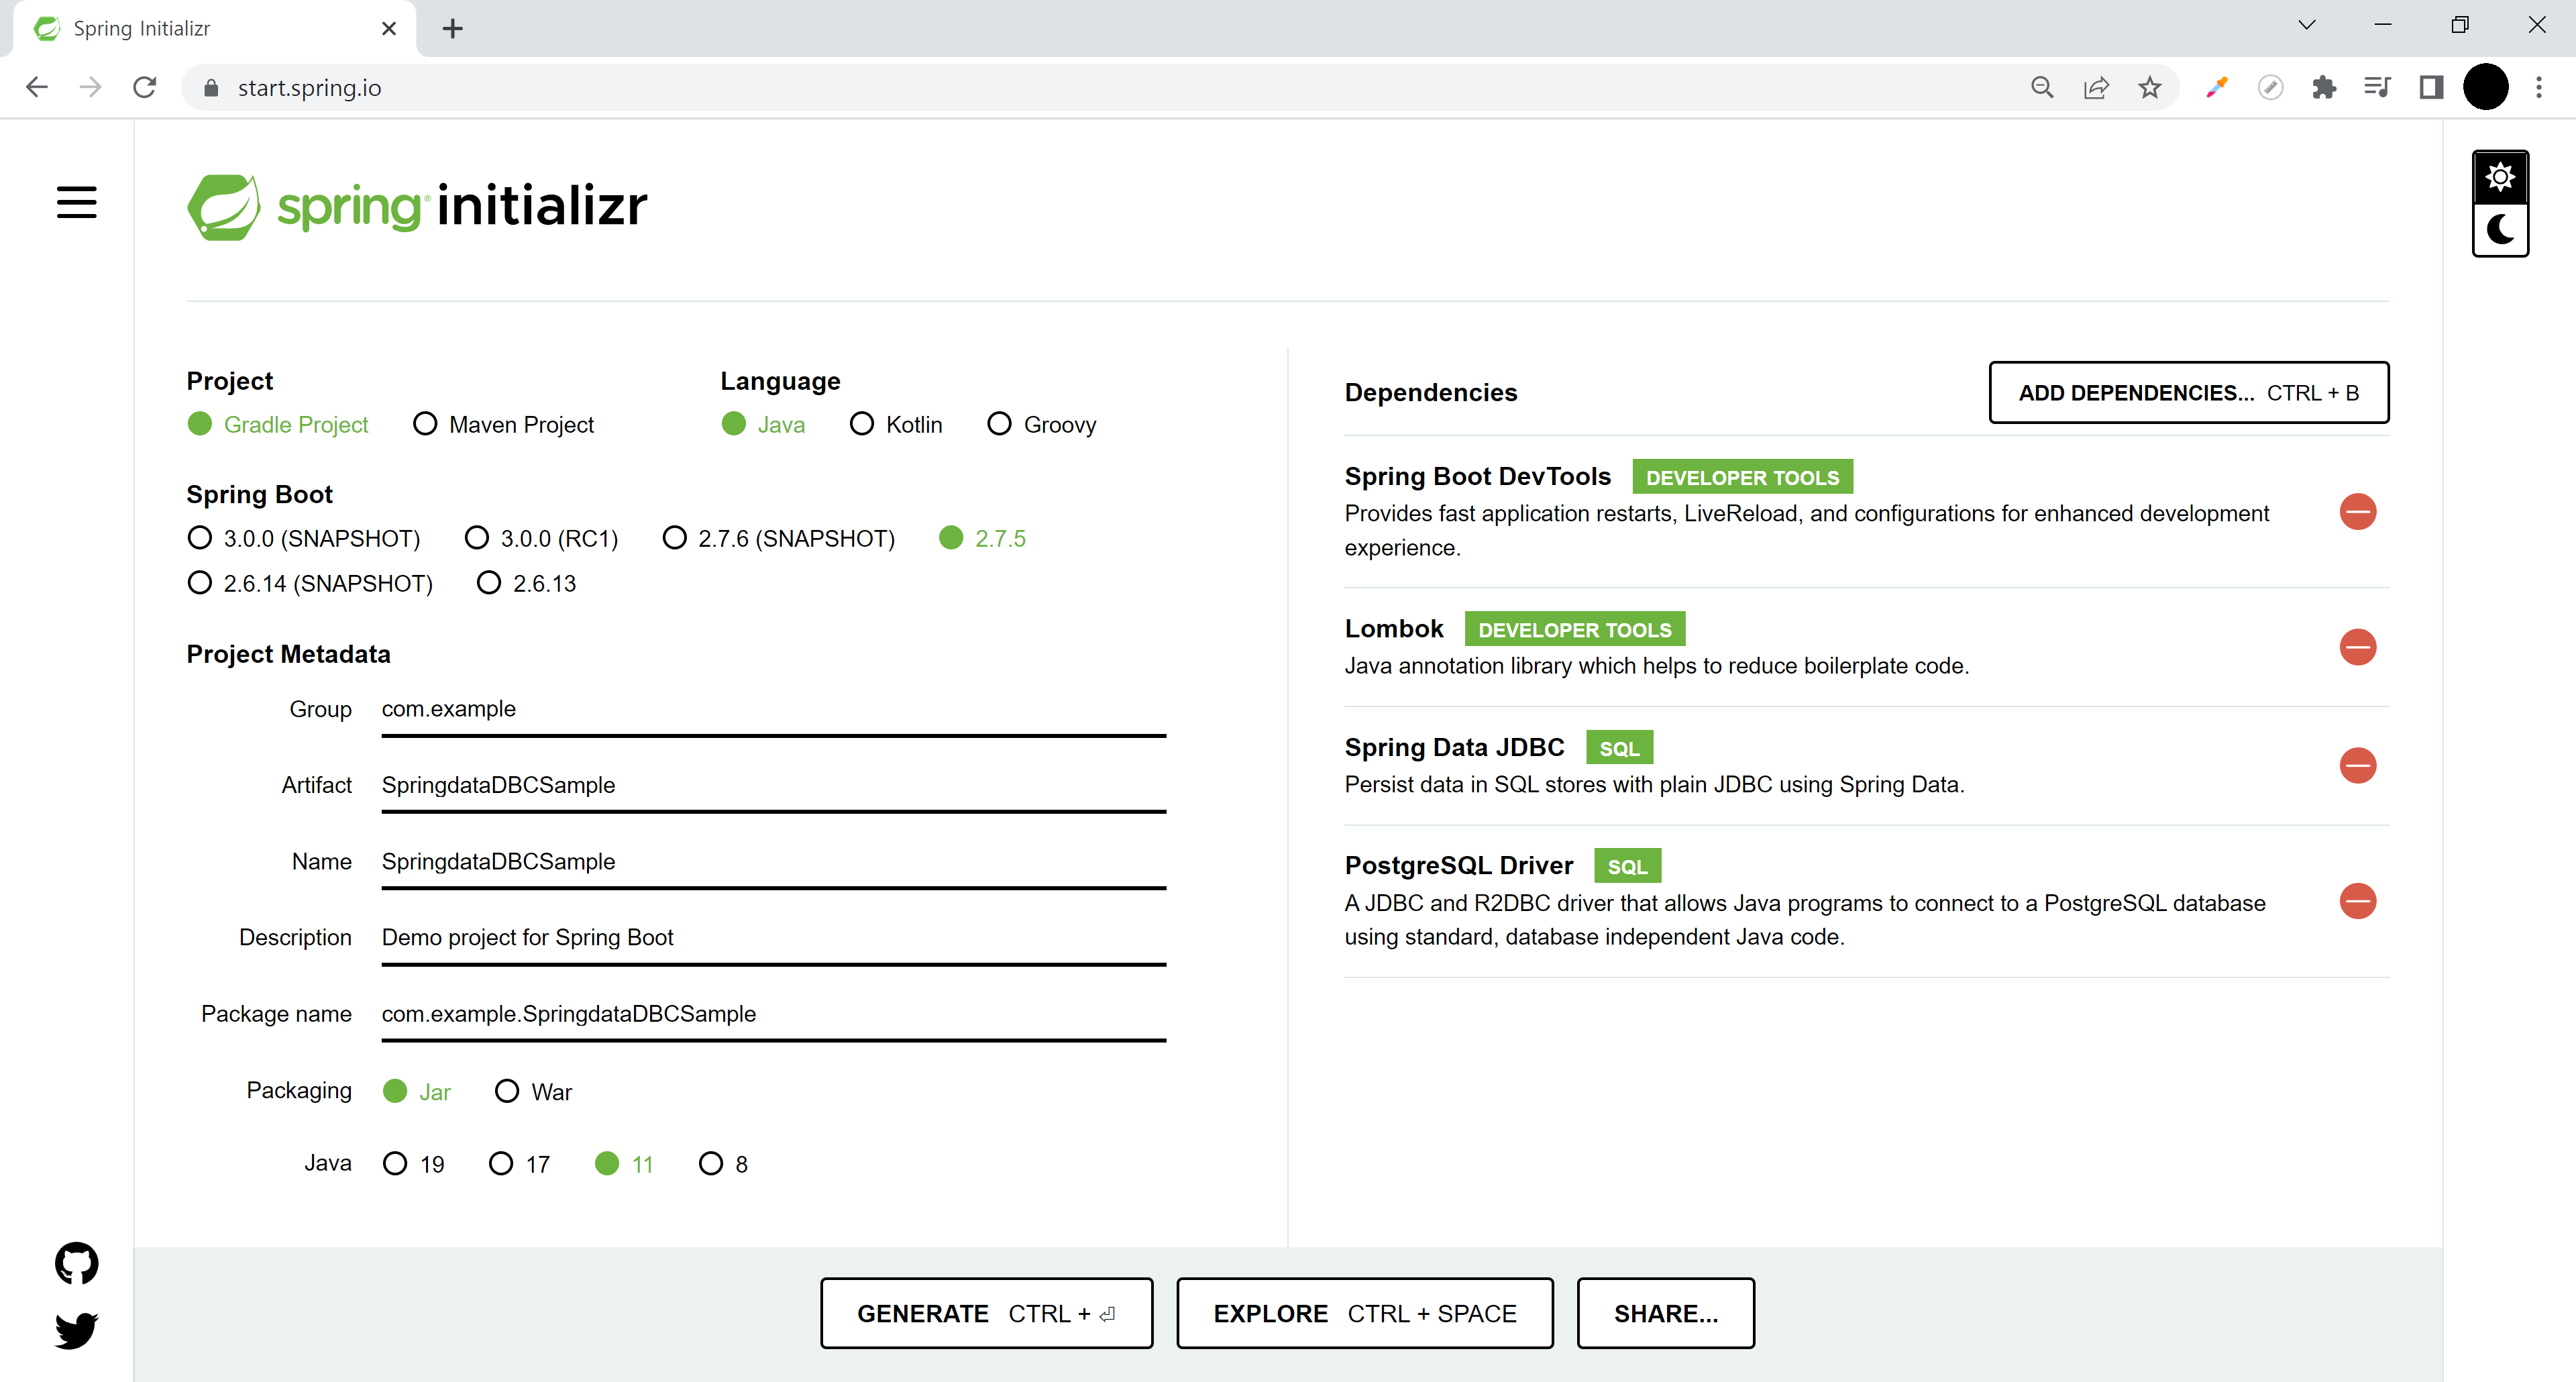The image size is (2576, 1382).
Task: Switch to dark theme moon icon
Action: (x=2499, y=230)
